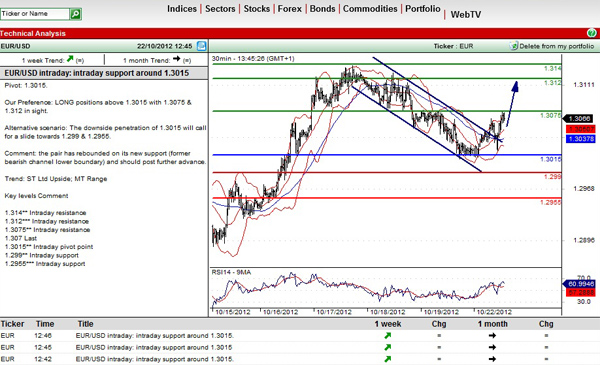Open the WebTV menu
Viewport: 600px width, 365px height.
(466, 15)
